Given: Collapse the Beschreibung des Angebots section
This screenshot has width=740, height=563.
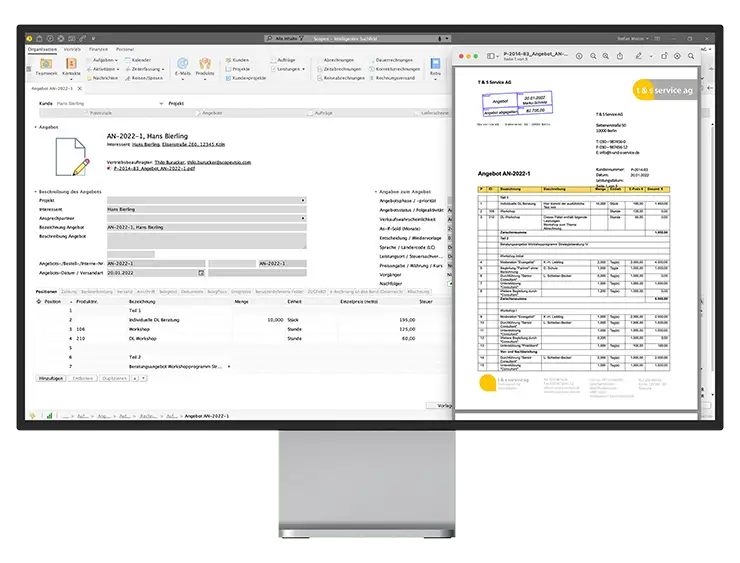Looking at the screenshot, I should [x=35, y=191].
